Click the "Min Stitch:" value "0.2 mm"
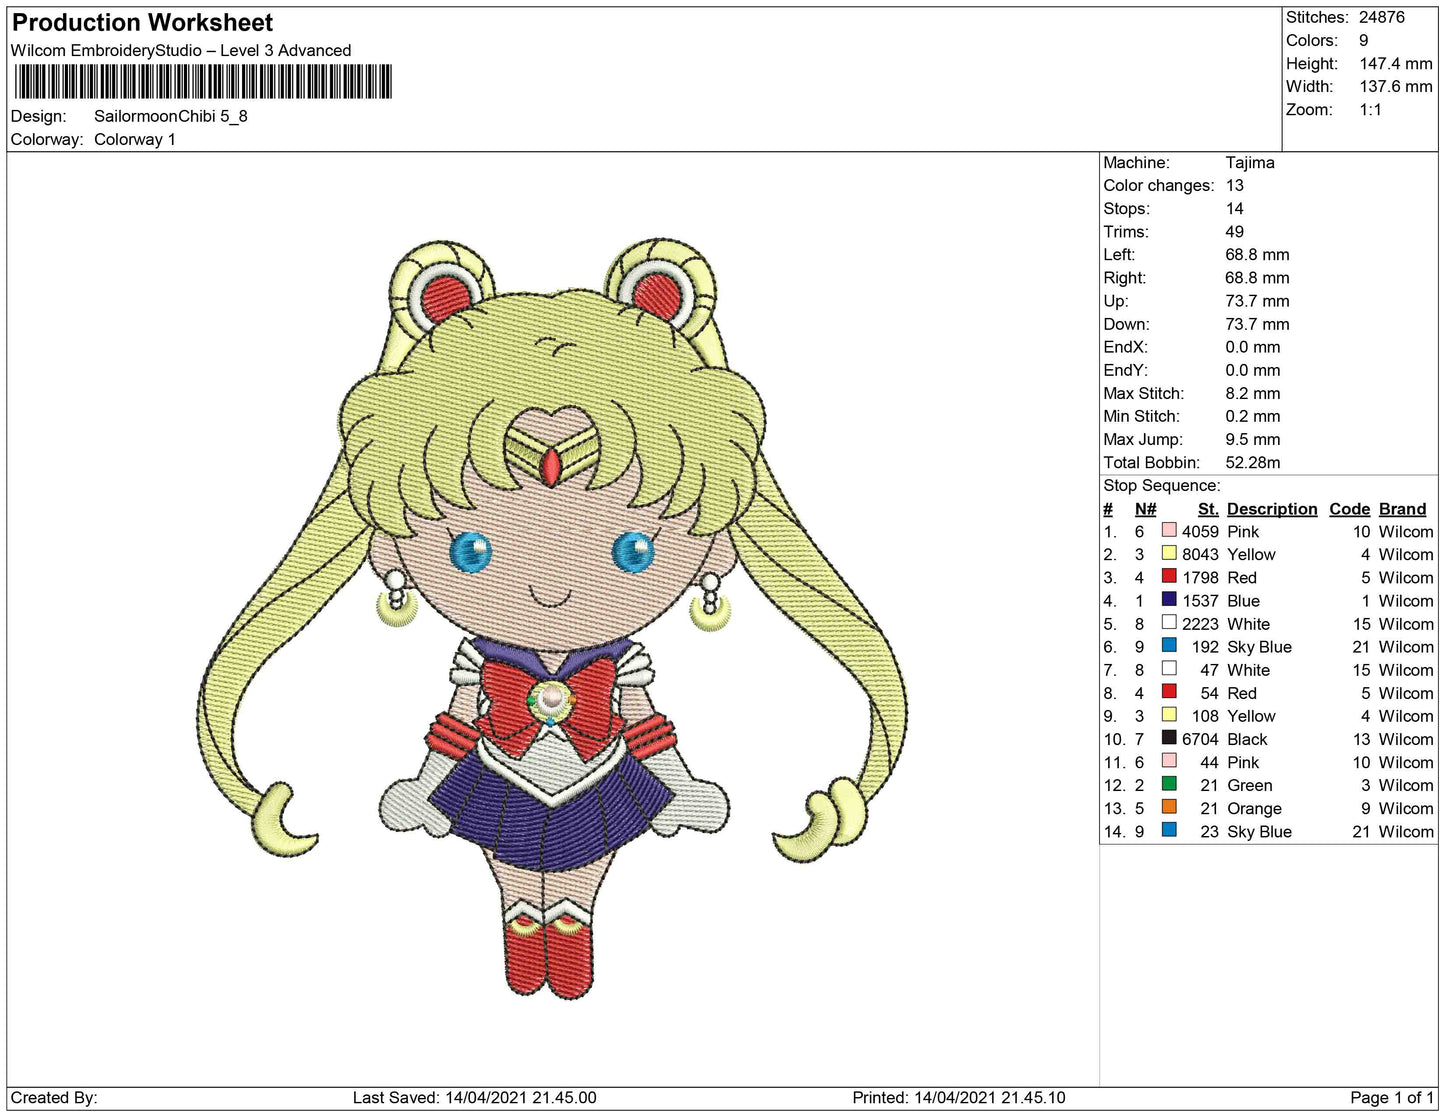The height and width of the screenshot is (1112, 1445). click(x=1253, y=416)
